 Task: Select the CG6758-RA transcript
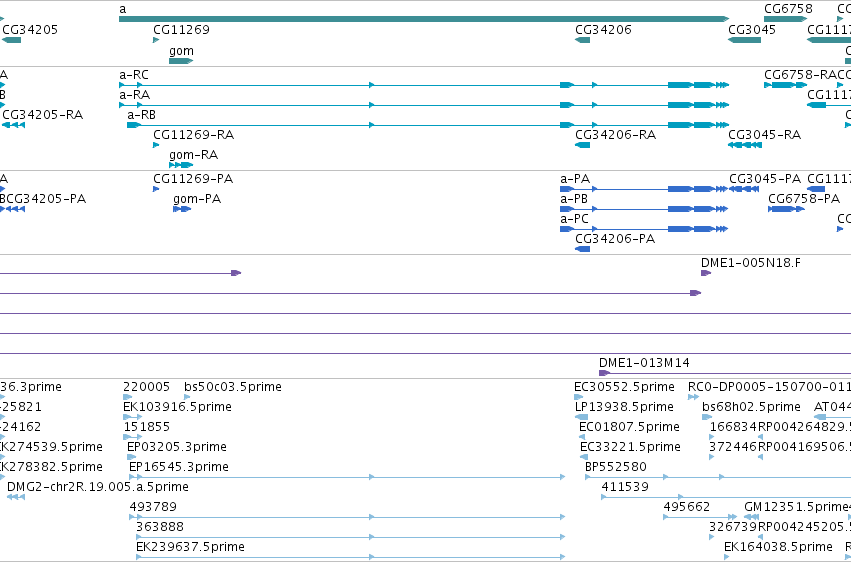click(x=786, y=85)
